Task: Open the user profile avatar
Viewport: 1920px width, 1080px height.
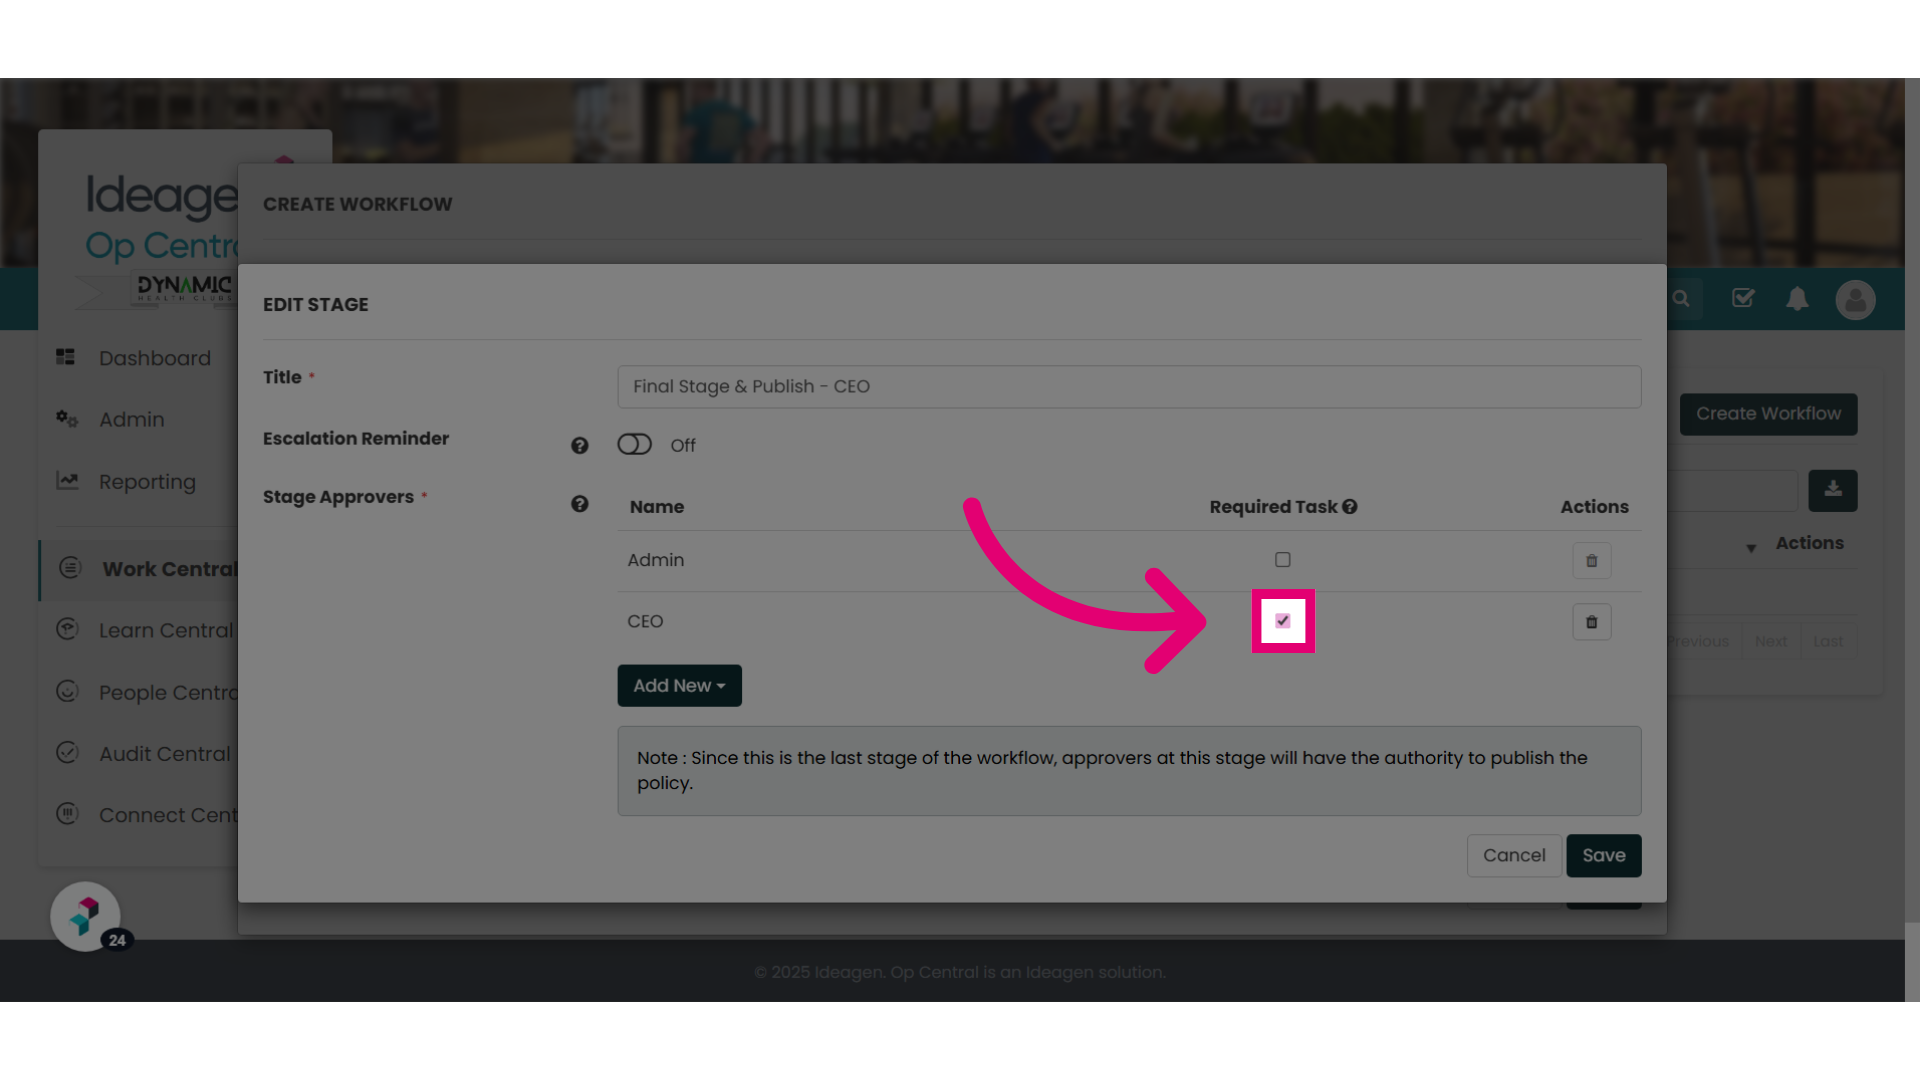Action: pyautogui.click(x=1855, y=300)
